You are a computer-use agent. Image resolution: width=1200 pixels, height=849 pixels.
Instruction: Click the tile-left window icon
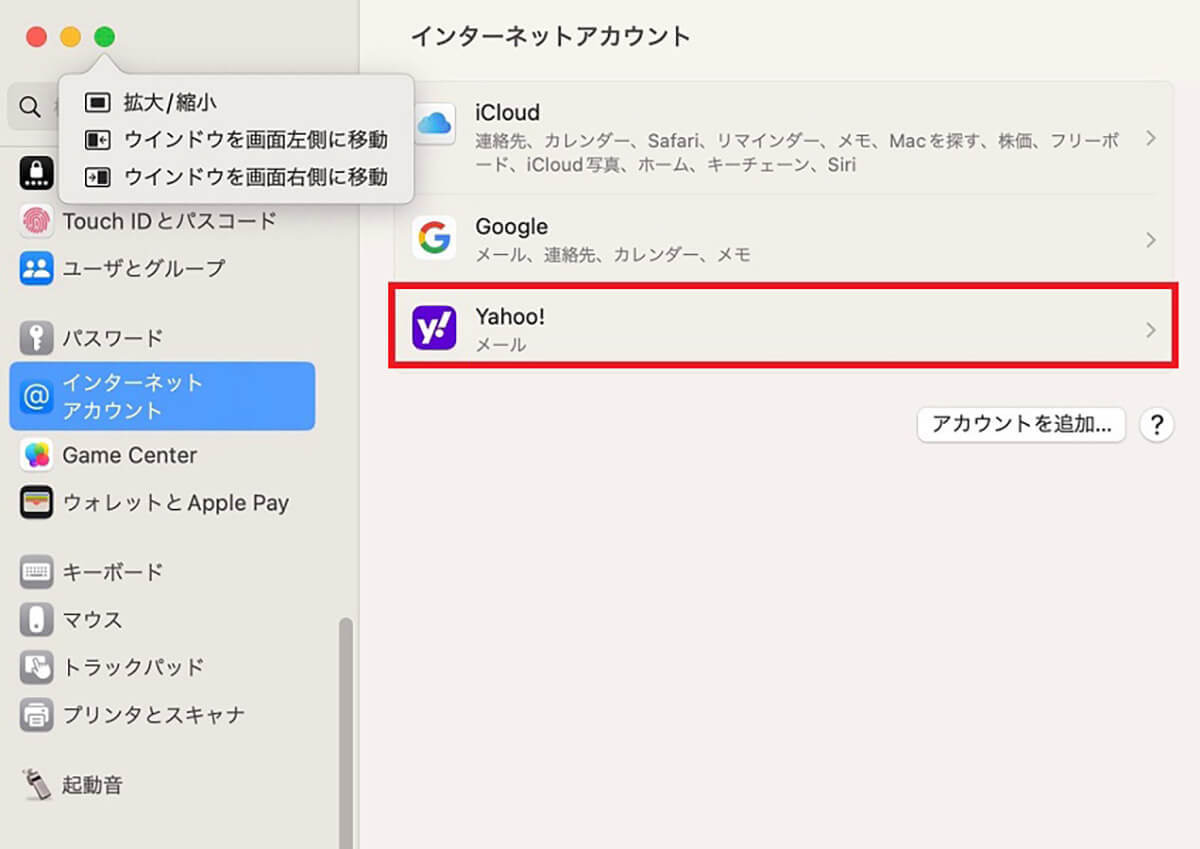[97, 140]
